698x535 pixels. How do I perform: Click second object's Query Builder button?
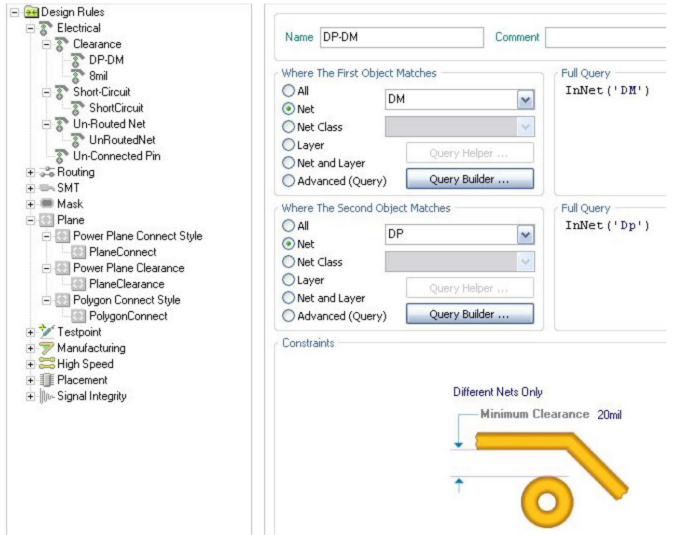point(469,314)
